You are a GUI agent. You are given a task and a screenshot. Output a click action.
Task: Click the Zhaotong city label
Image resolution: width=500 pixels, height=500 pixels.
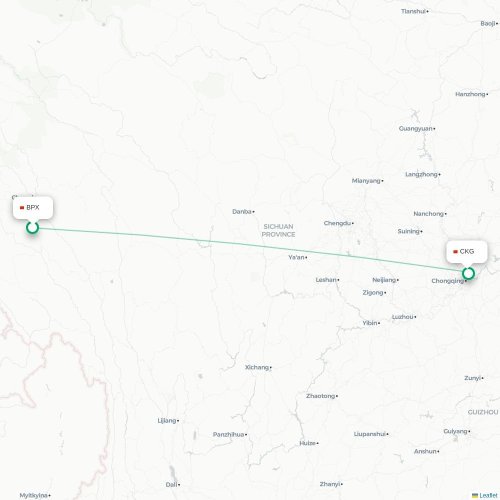(x=320, y=396)
